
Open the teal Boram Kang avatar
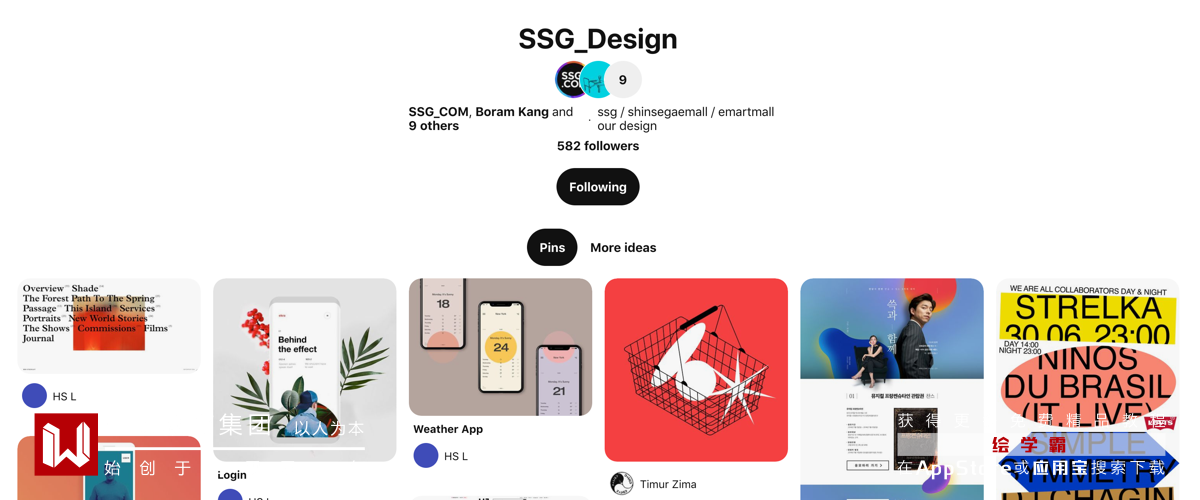click(597, 80)
